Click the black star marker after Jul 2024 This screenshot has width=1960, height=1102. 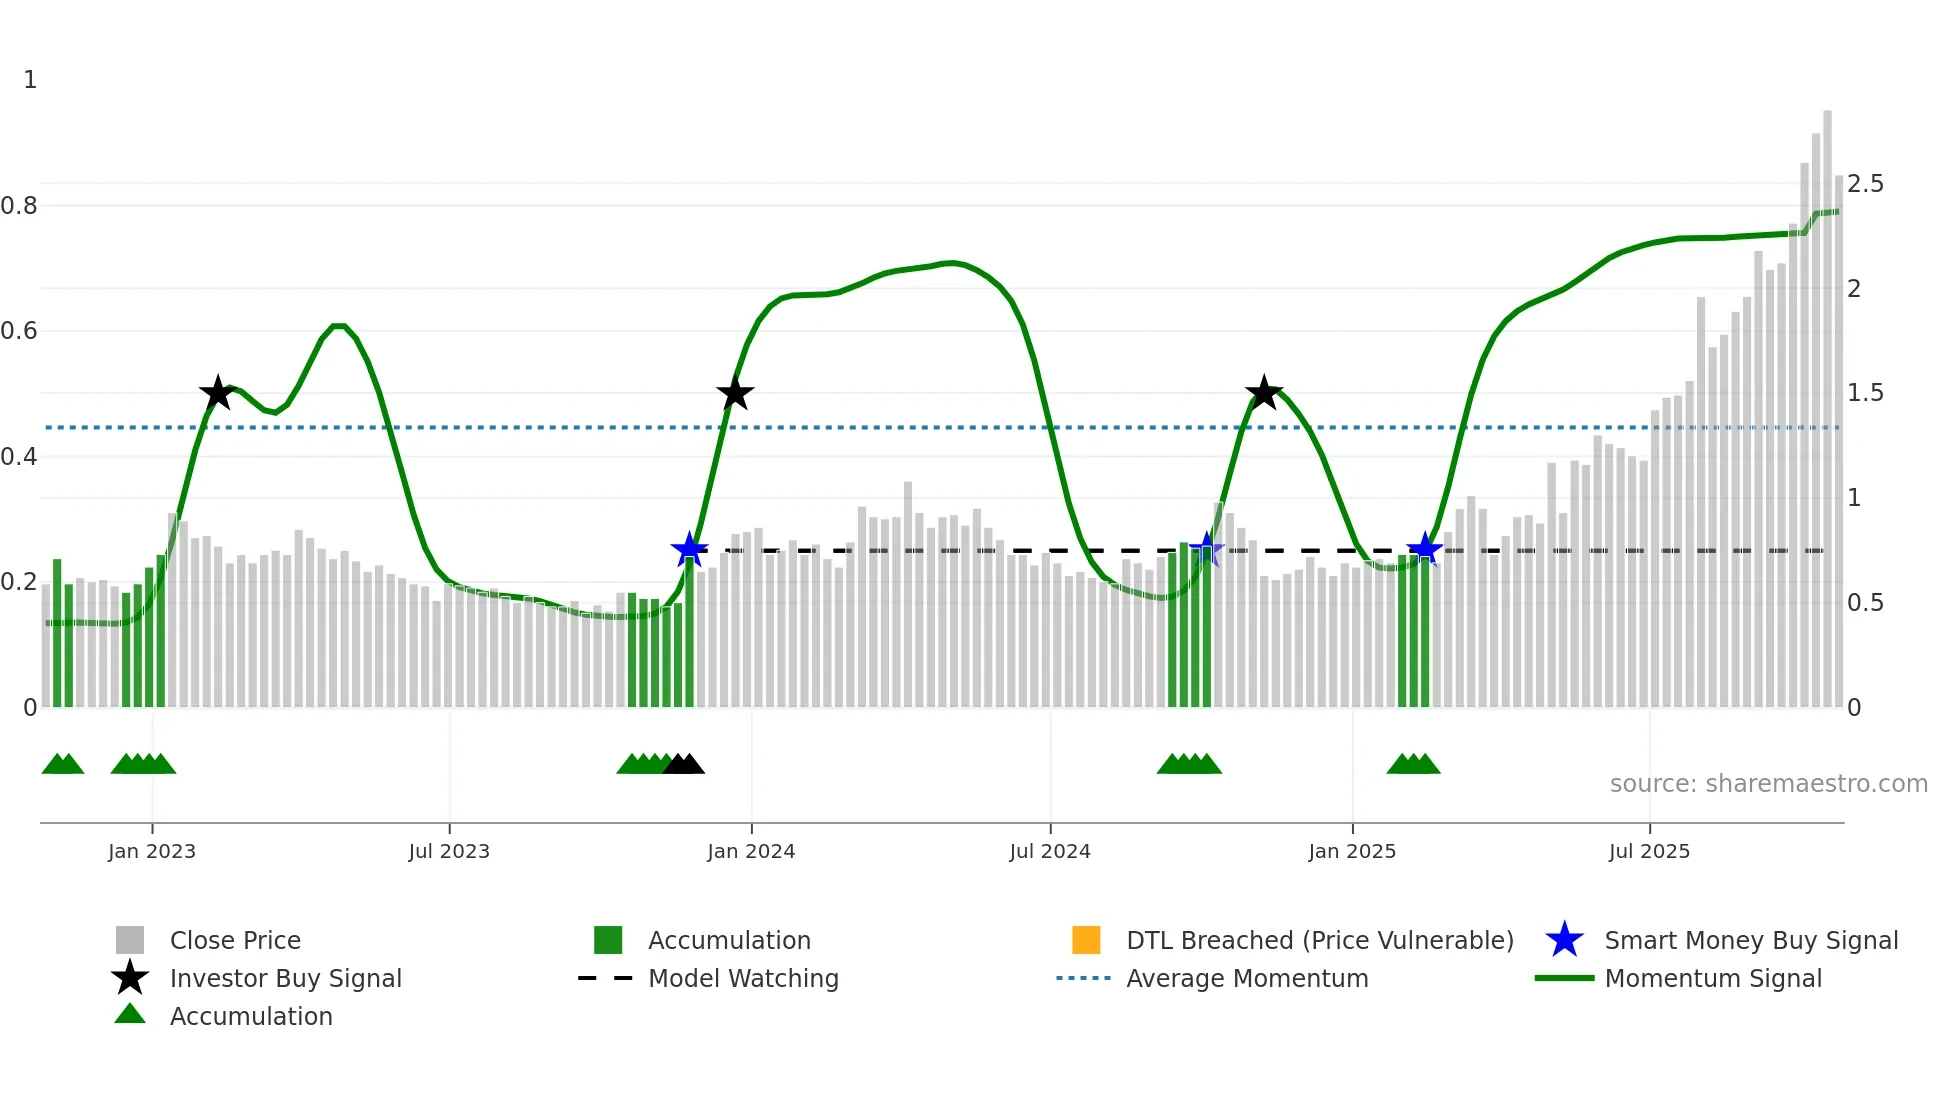1264,393
